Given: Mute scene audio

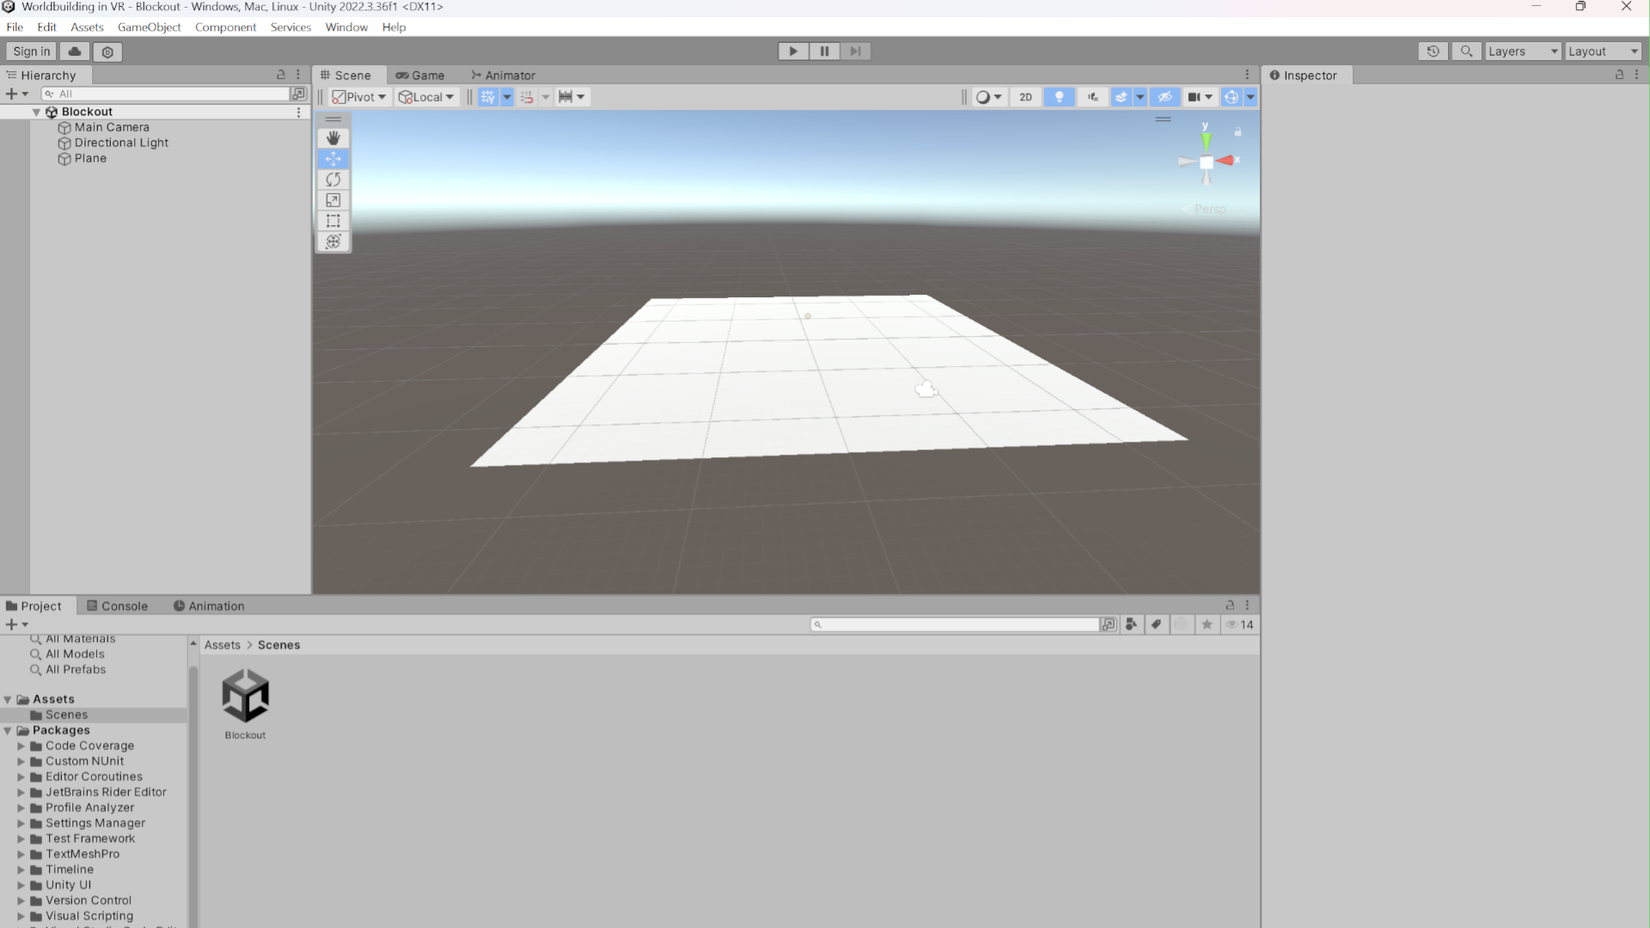Looking at the screenshot, I should 1092,97.
